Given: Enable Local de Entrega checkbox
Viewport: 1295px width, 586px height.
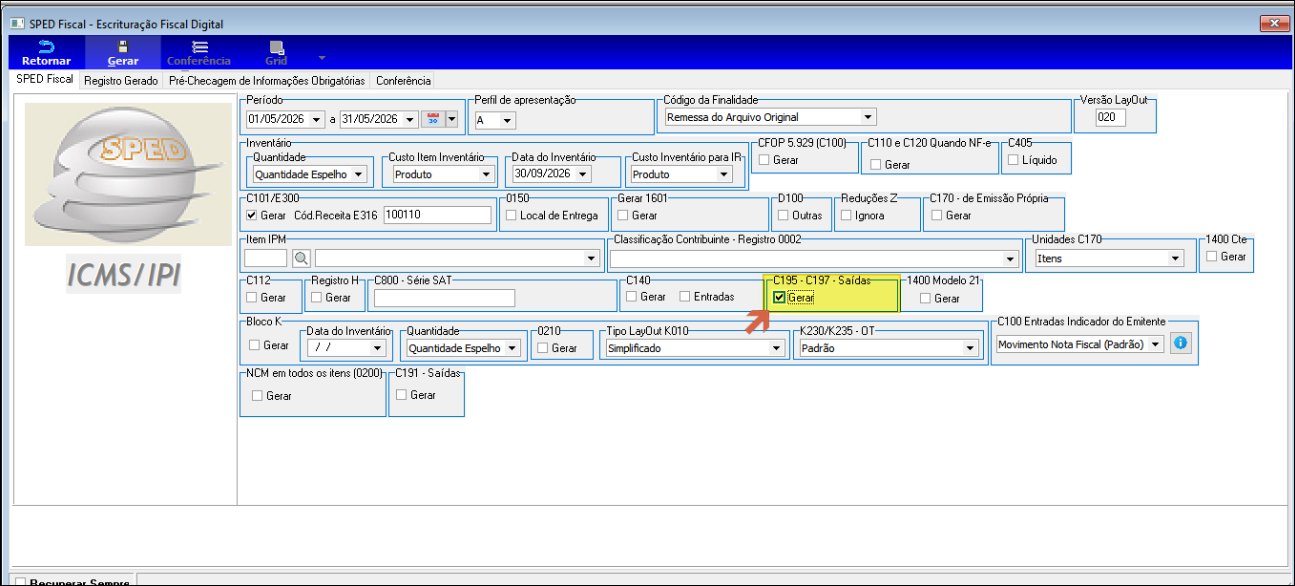Looking at the screenshot, I should click(x=512, y=215).
